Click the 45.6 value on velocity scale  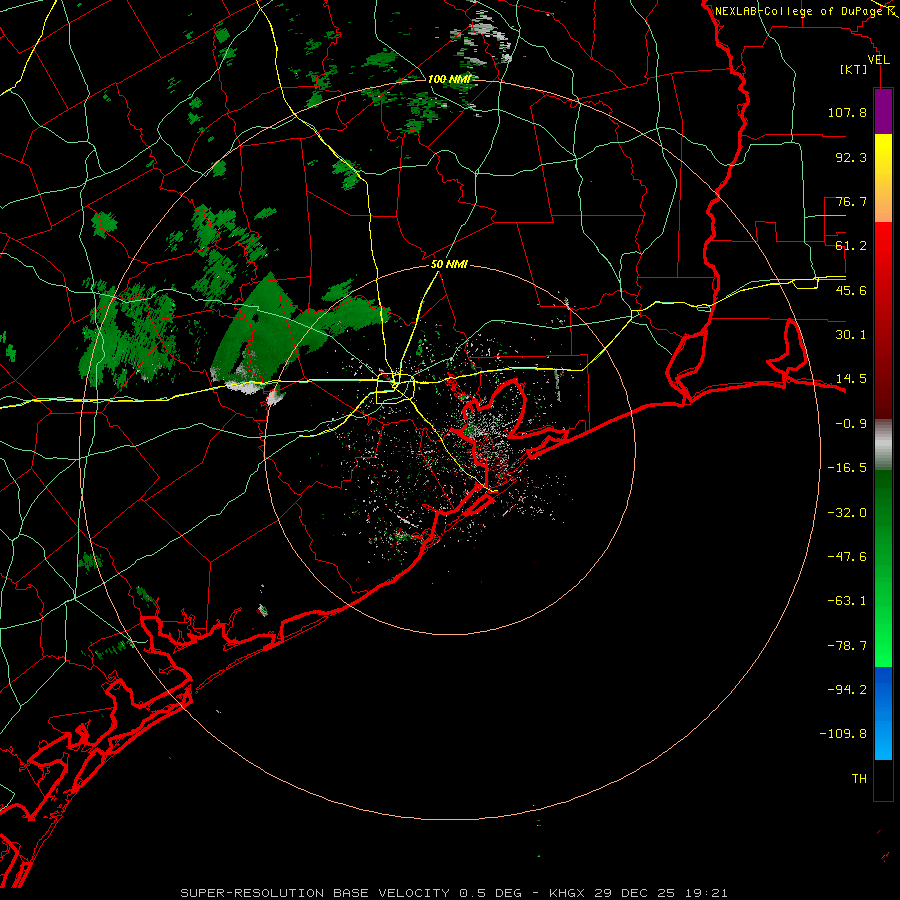click(851, 290)
